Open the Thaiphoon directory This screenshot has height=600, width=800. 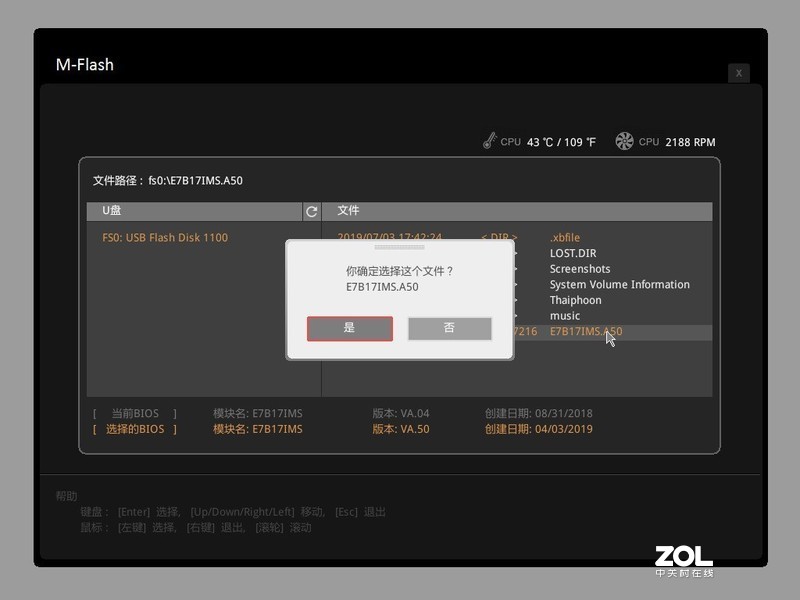575,299
